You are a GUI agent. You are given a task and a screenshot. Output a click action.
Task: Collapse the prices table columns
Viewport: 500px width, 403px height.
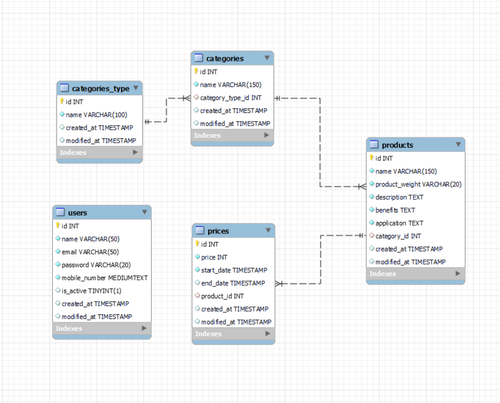[268, 230]
